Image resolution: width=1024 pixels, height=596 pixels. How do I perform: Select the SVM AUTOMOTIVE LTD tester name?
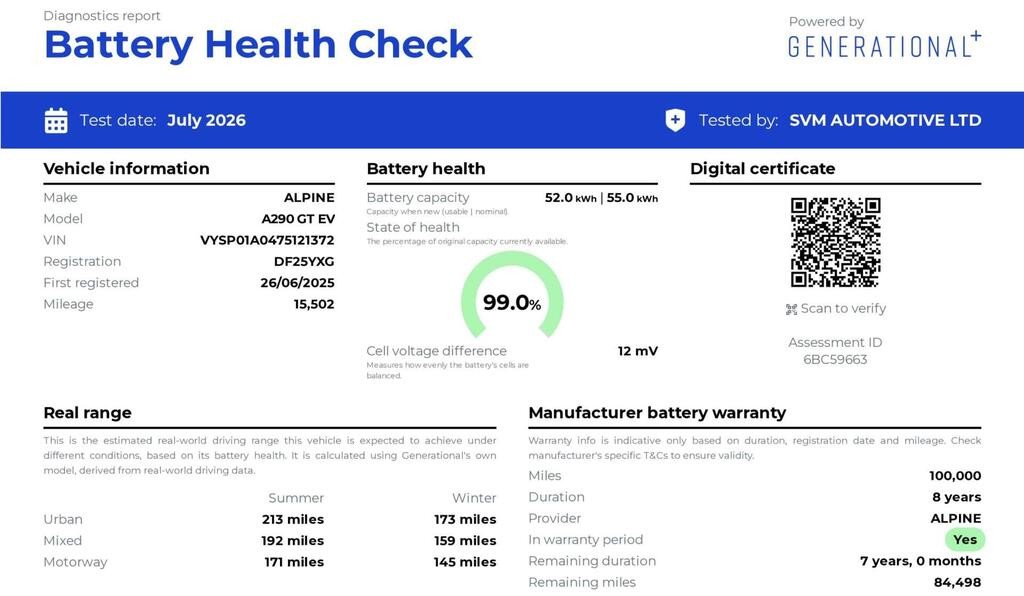pyautogui.click(x=885, y=120)
